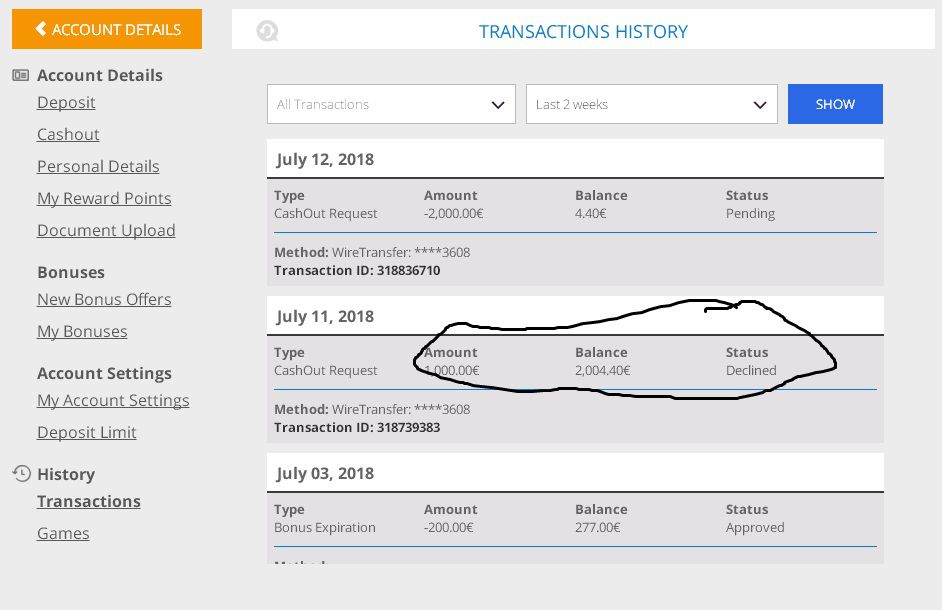Click the Account Details sidebar heading

point(100,75)
